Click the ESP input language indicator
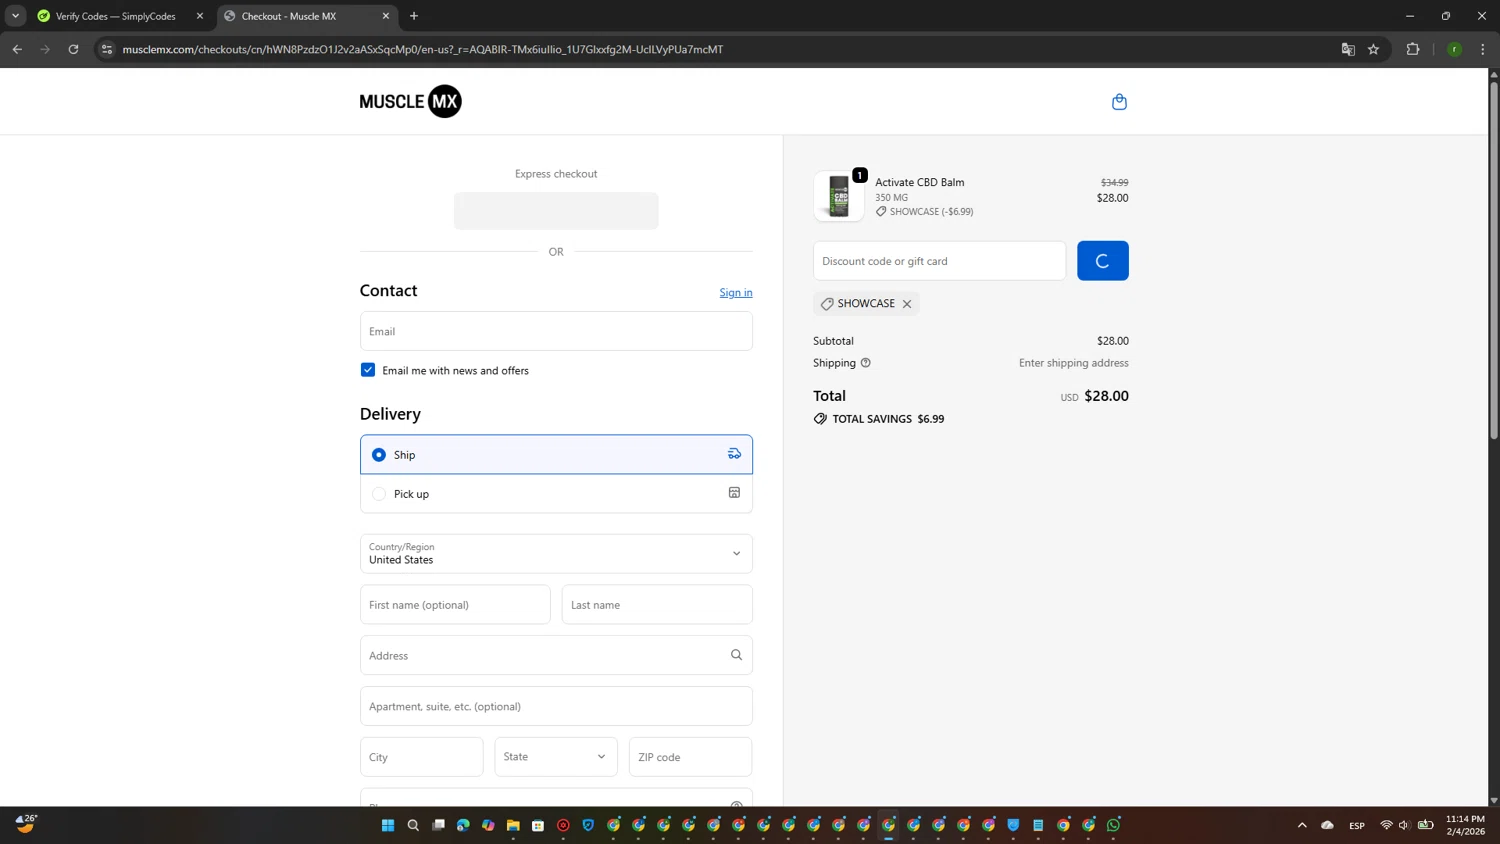This screenshot has height=844, width=1500. 1357,826
